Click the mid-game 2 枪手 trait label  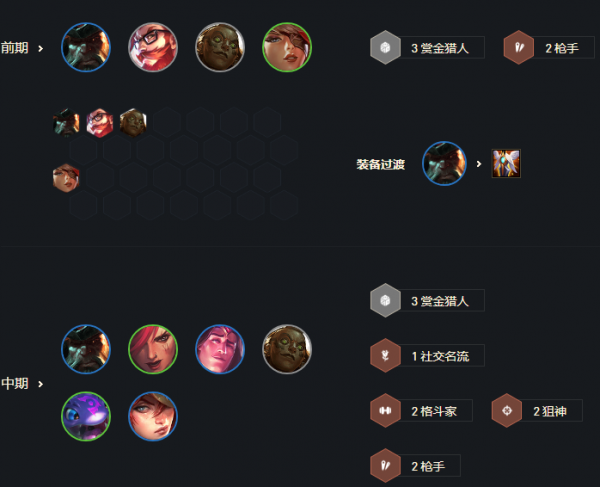pyautogui.click(x=428, y=466)
